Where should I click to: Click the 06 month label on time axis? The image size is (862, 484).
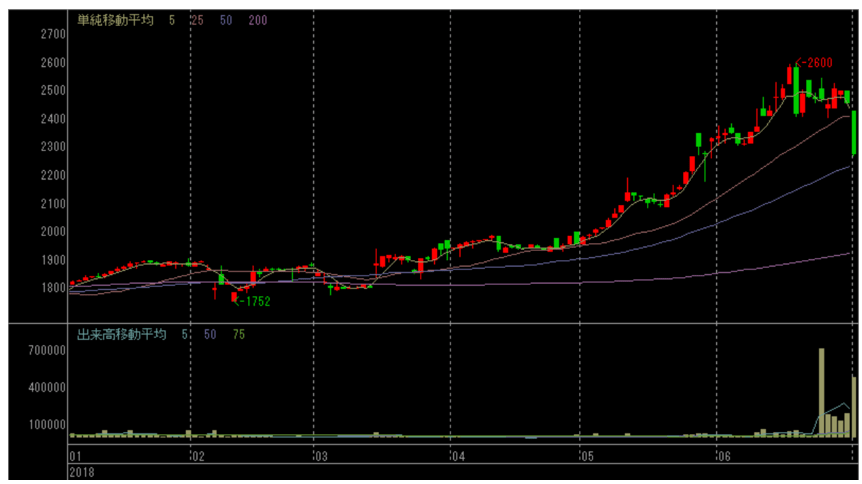[x=722, y=456]
